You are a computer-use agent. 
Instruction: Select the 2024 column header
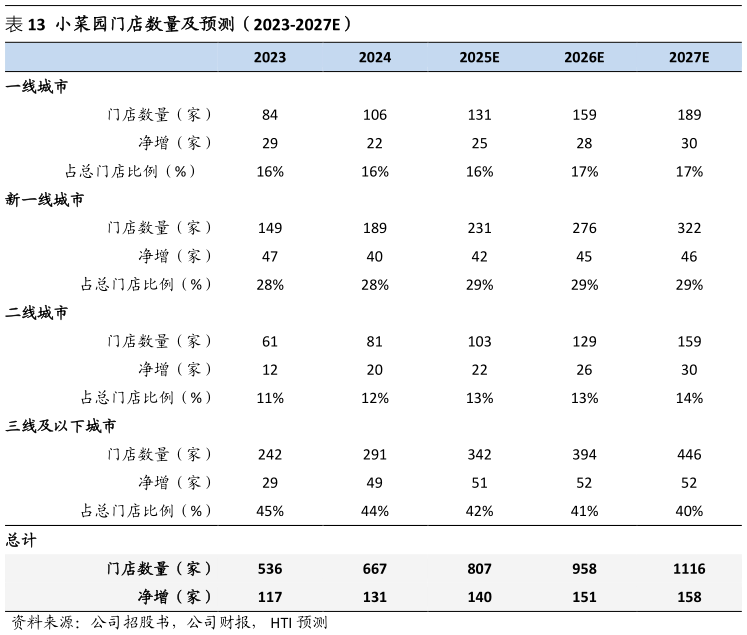pyautogui.click(x=374, y=58)
